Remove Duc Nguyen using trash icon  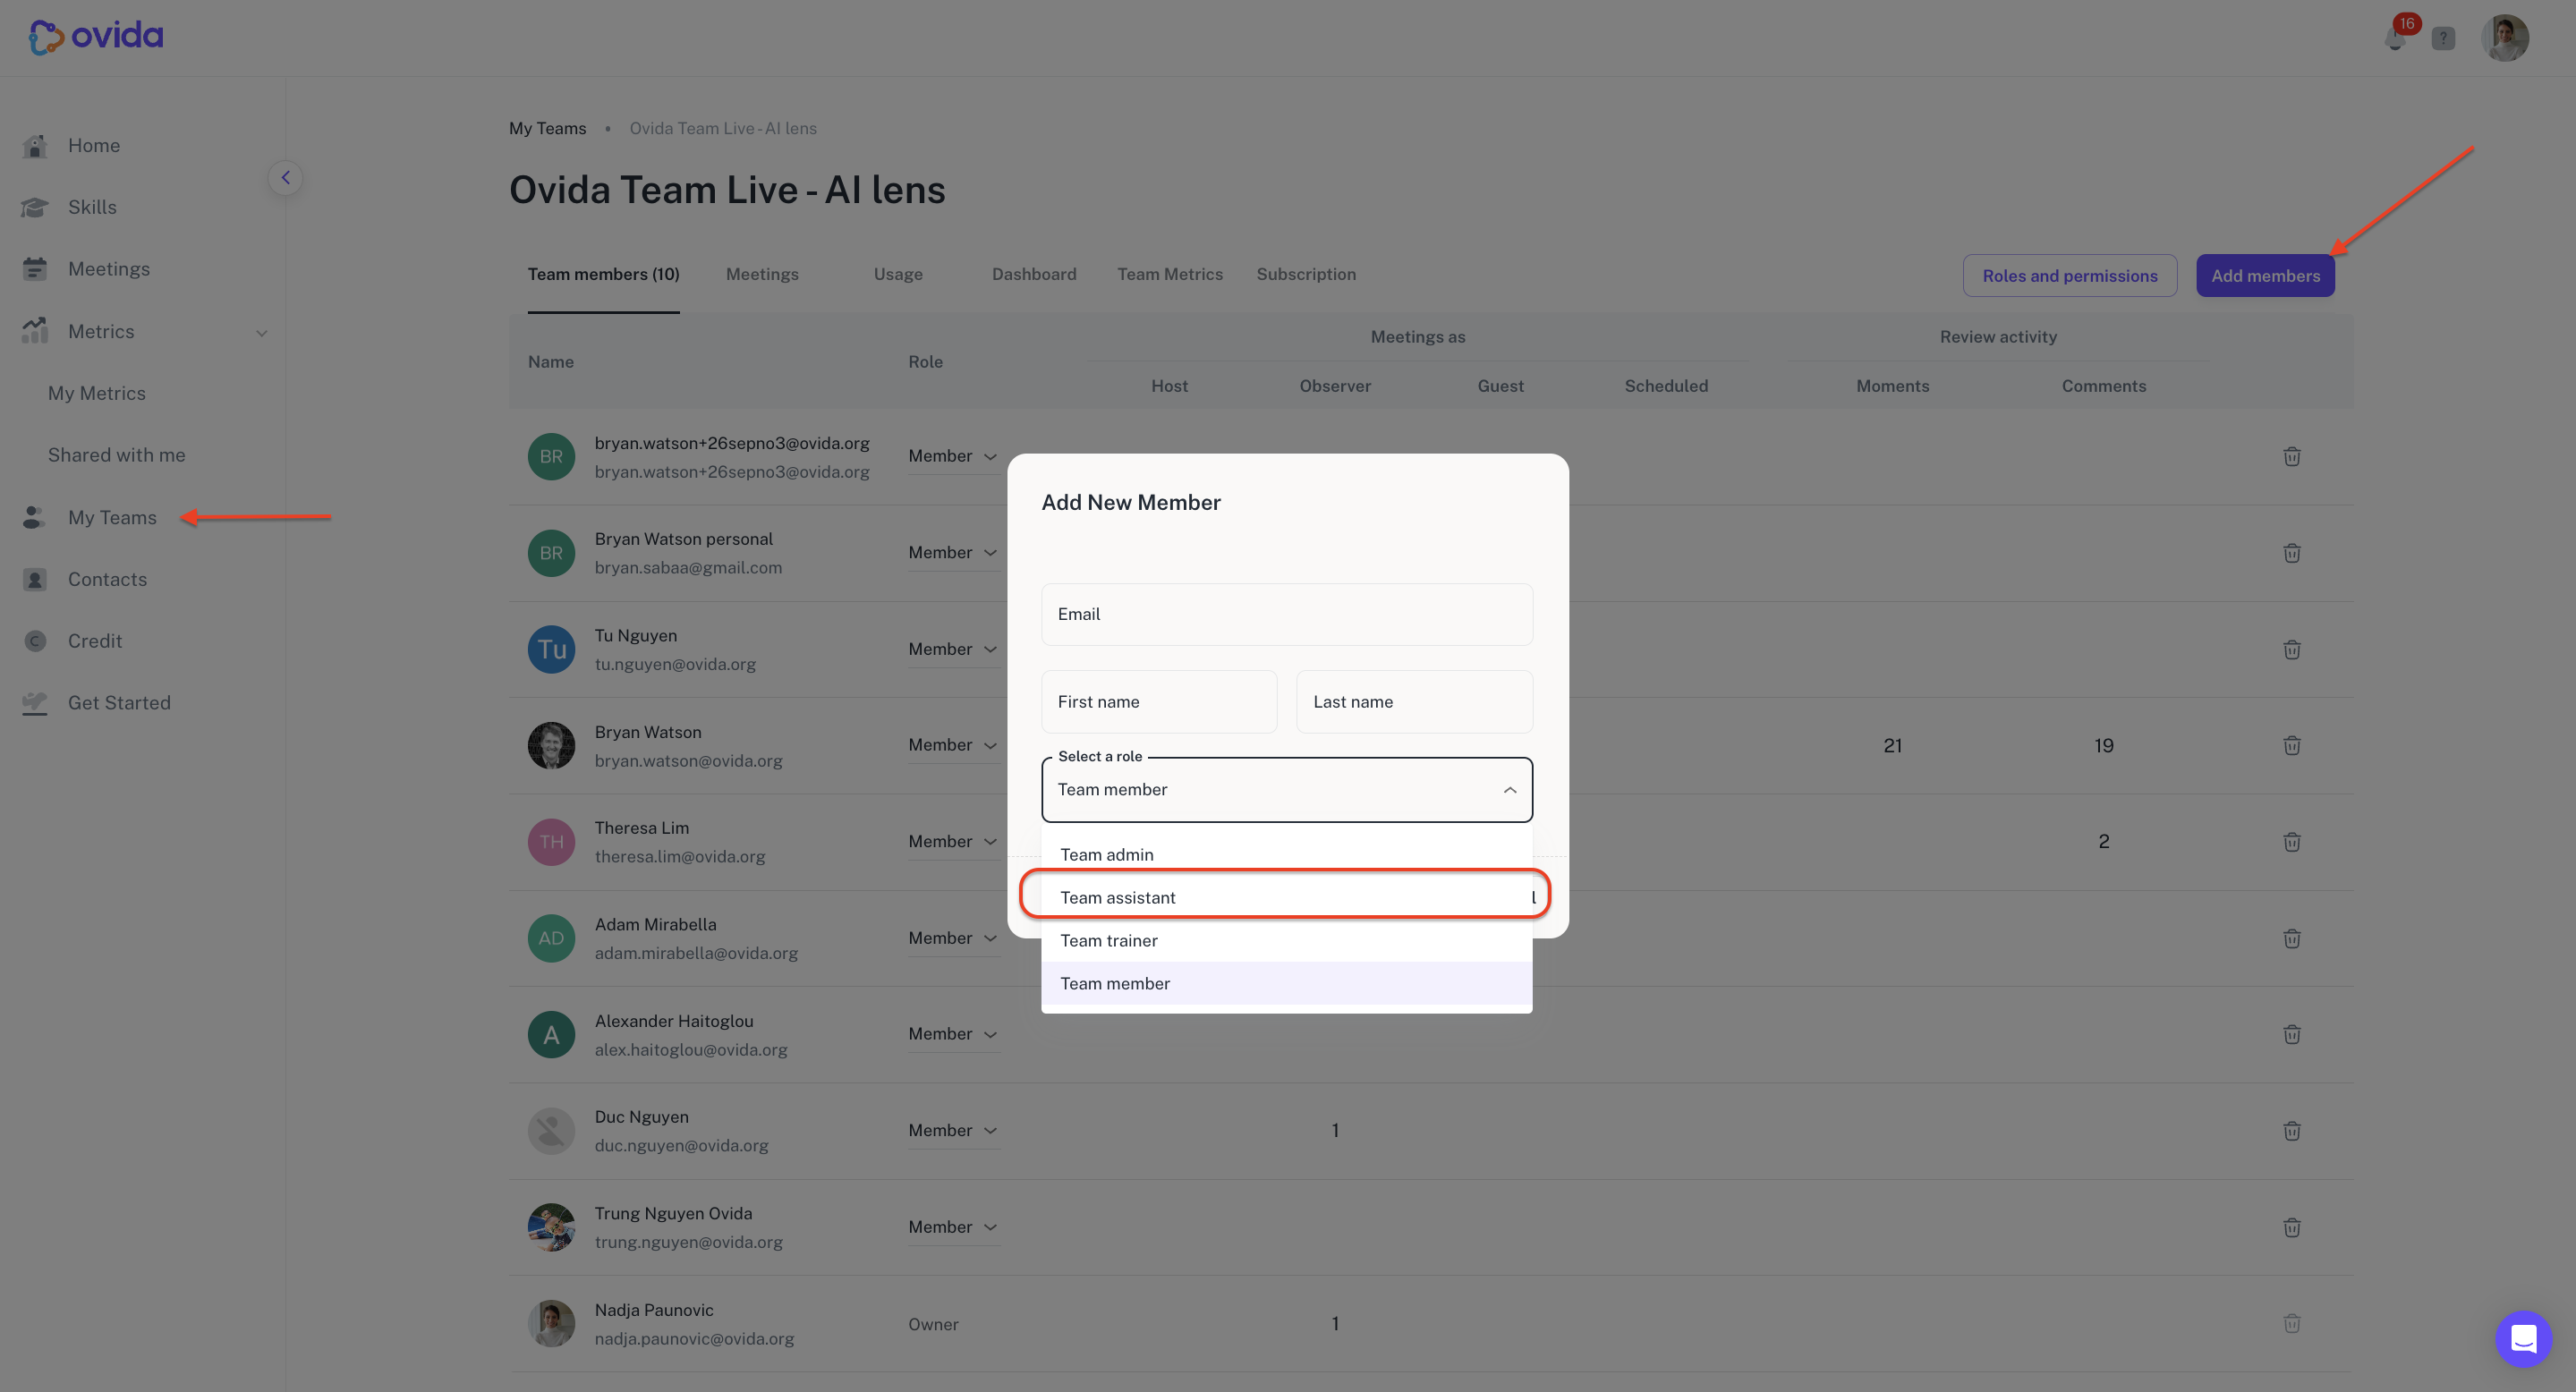pos(2292,1131)
